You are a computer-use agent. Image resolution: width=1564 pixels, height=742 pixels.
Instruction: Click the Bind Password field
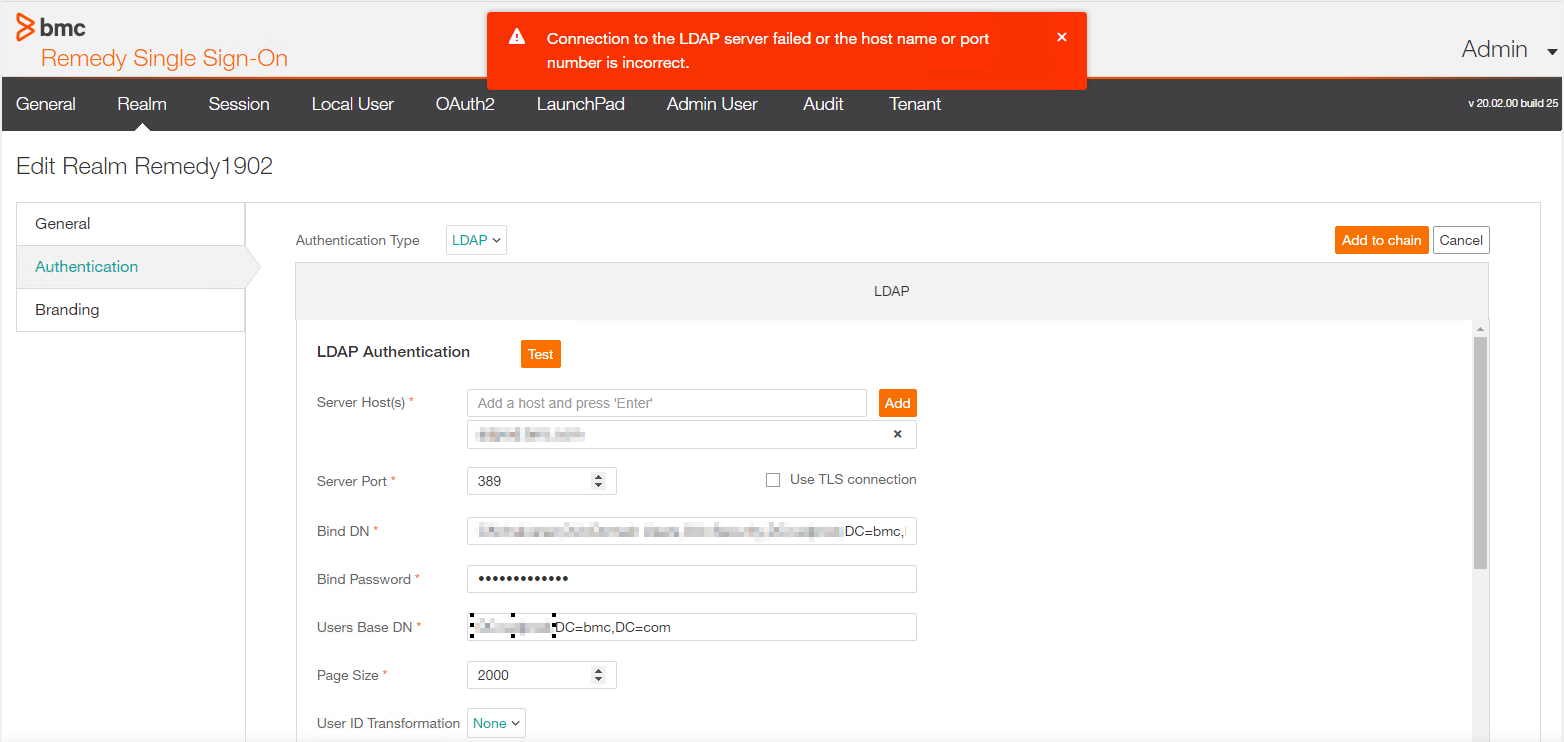pos(692,579)
